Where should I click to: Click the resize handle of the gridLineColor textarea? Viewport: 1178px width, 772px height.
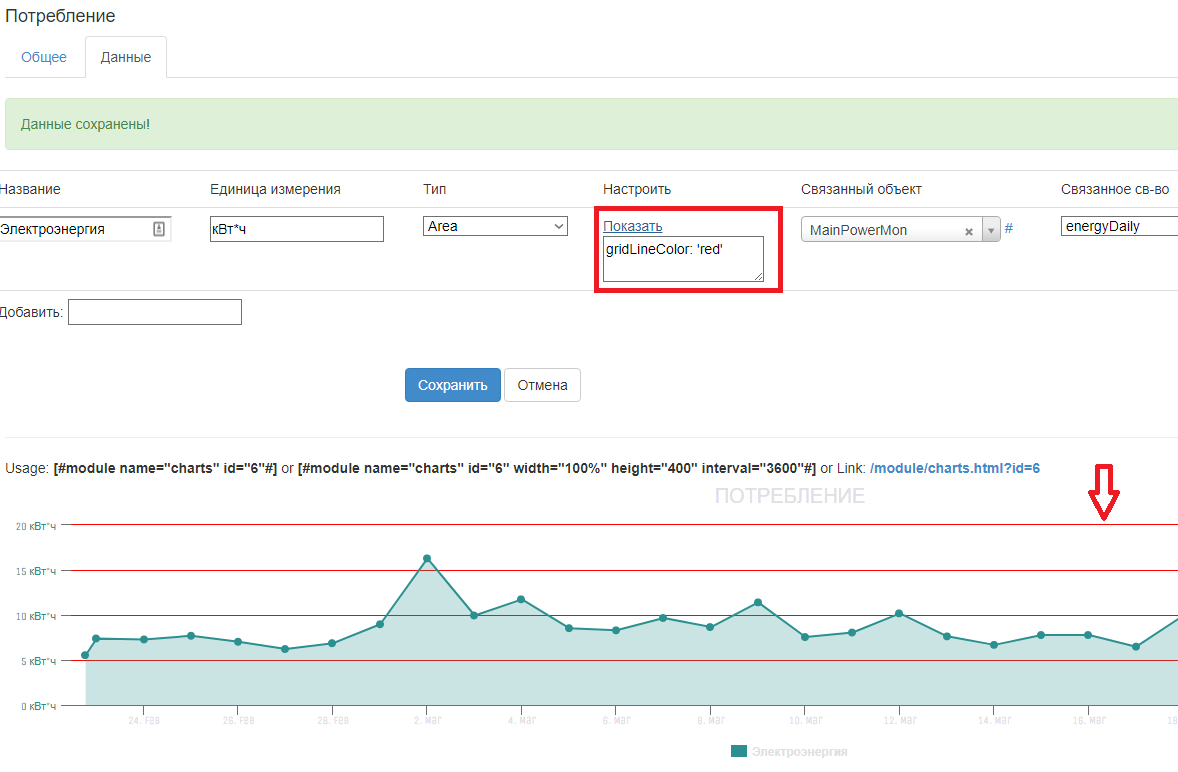click(x=758, y=276)
